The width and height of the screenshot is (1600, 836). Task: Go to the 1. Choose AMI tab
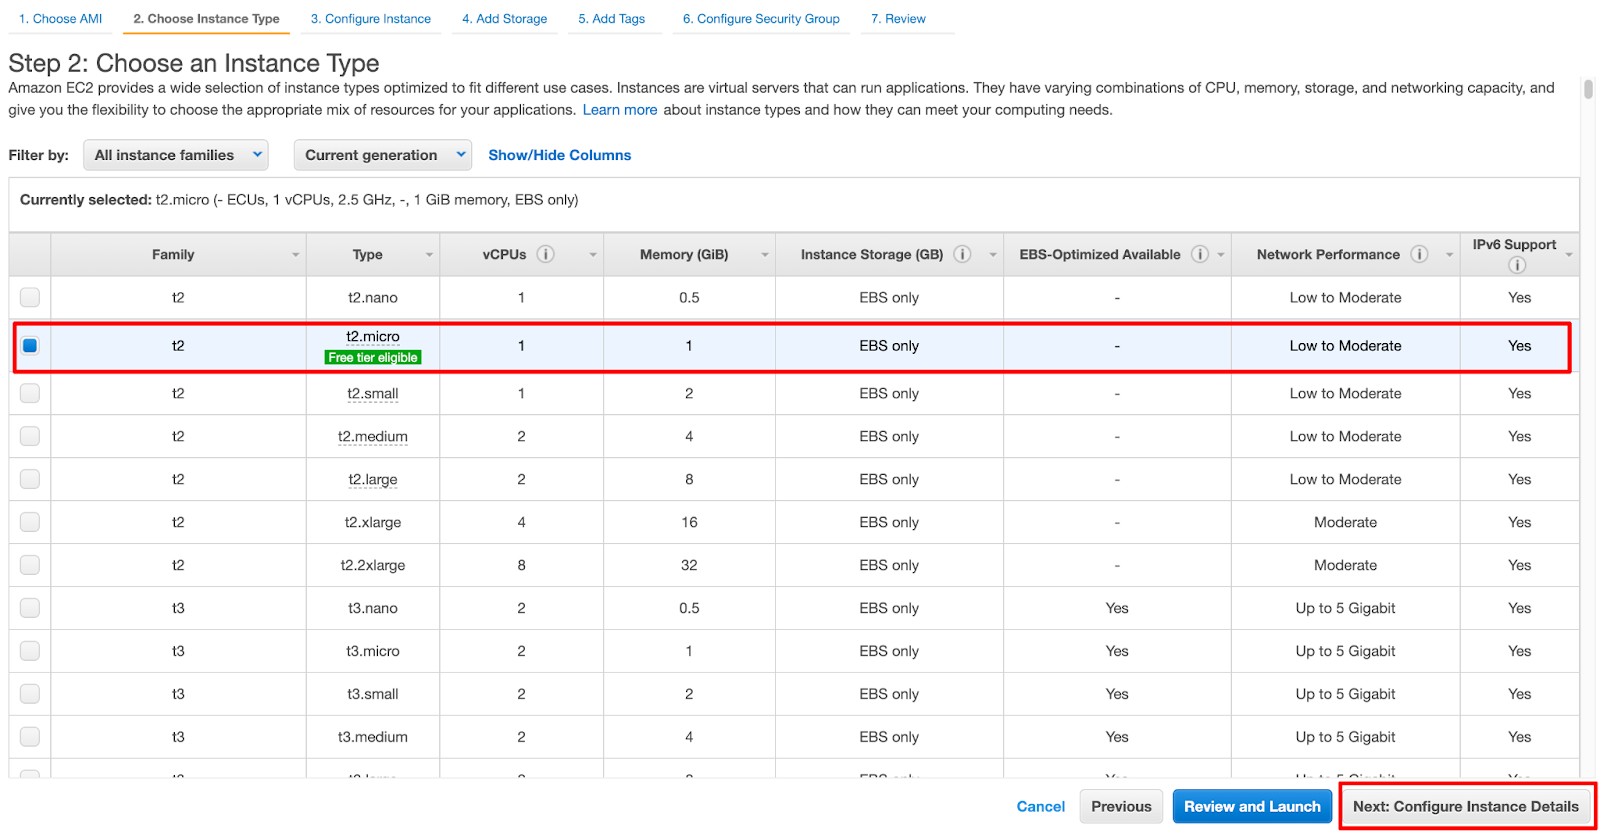[60, 19]
